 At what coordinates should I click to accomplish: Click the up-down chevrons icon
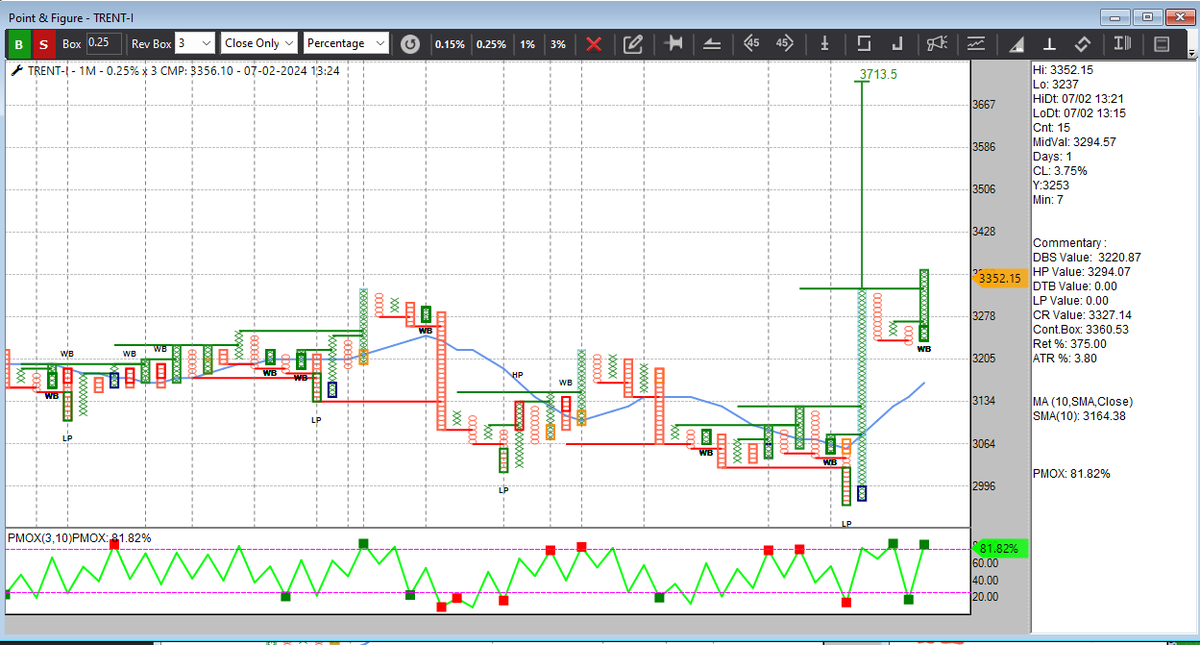click(x=1082, y=44)
